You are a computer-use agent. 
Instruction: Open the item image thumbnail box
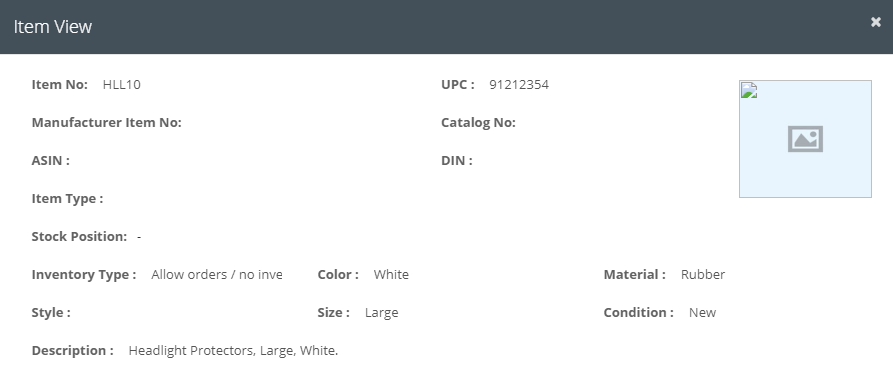[805, 139]
